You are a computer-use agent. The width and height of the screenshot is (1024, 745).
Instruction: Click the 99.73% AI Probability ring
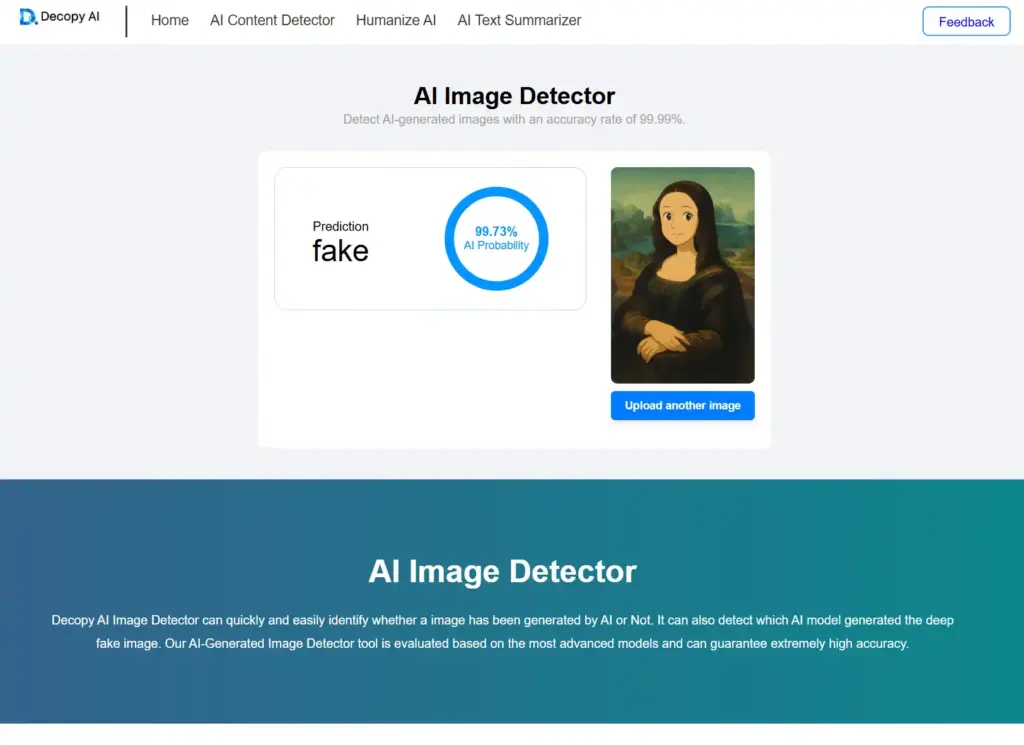496,238
